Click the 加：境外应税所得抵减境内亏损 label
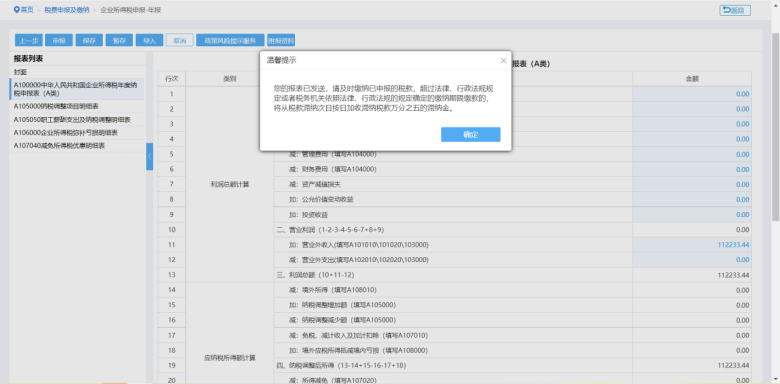 pos(358,350)
